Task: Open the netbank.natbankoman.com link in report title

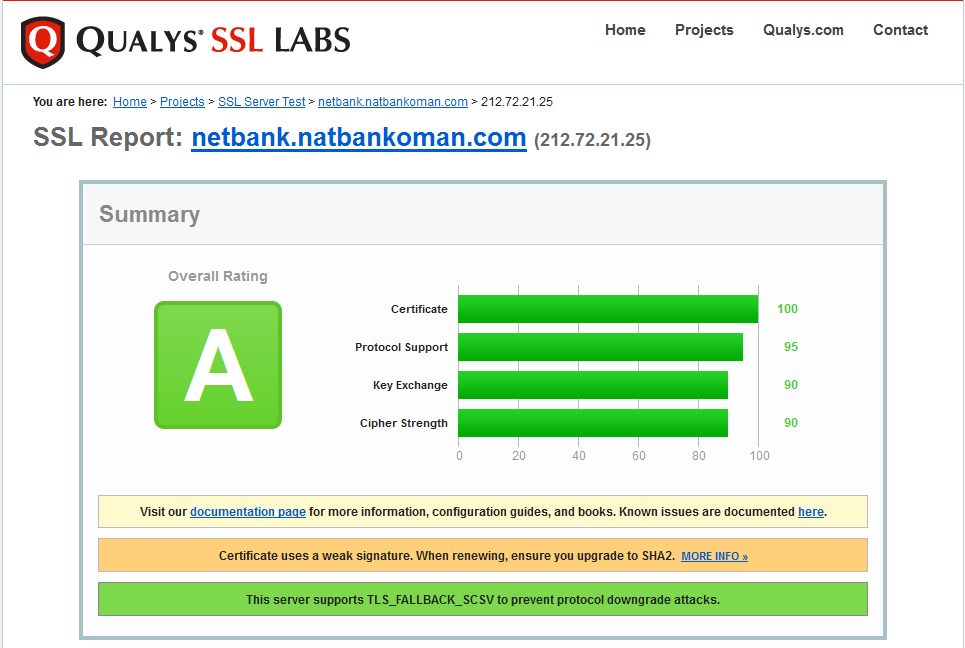Action: coord(359,137)
